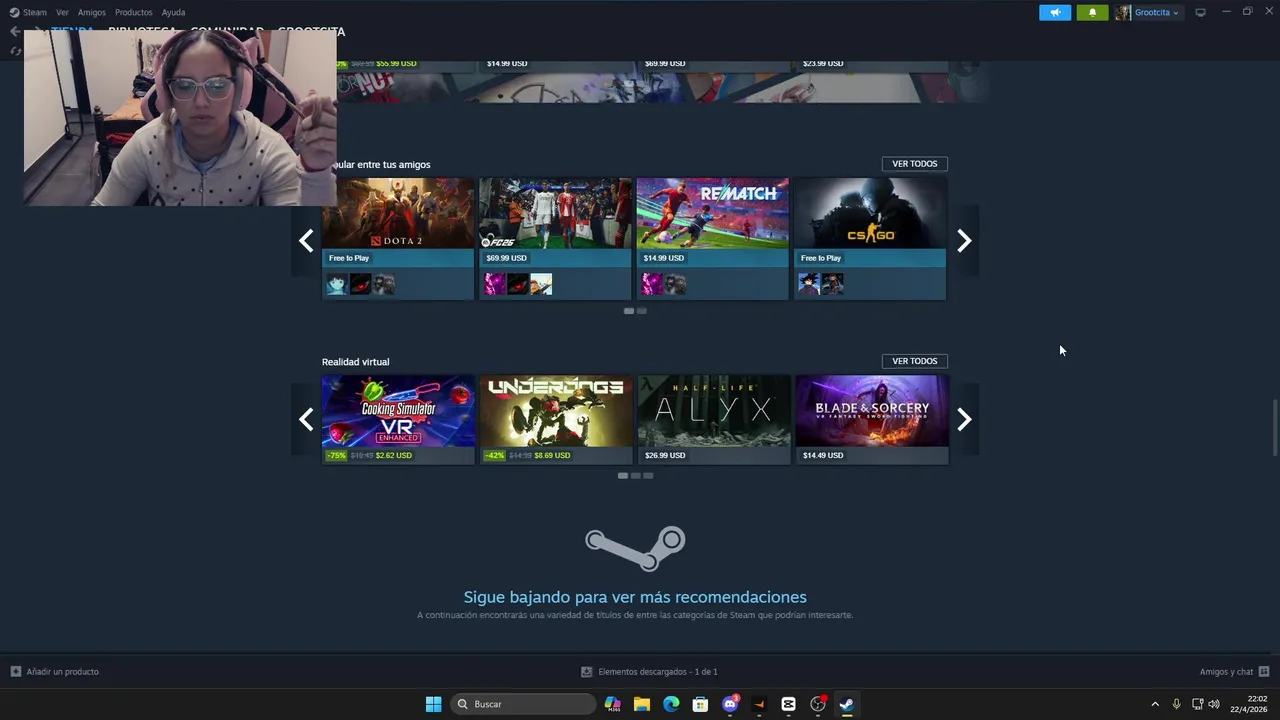1280x720 pixels.
Task: Open the Cooking Simulator VR card
Action: click(x=398, y=420)
